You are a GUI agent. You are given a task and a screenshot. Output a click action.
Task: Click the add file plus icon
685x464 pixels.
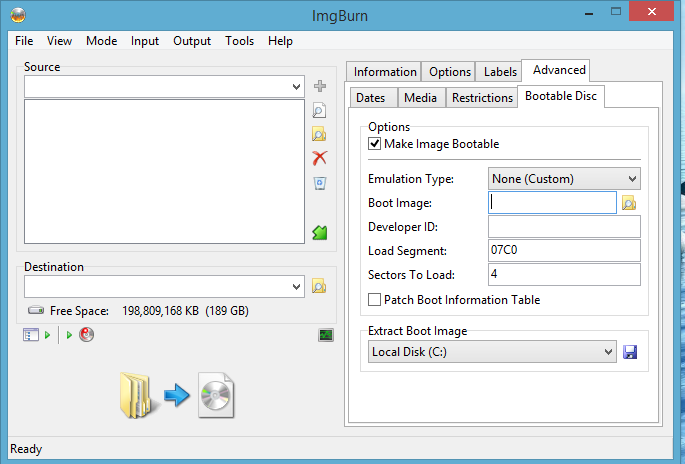click(x=320, y=86)
